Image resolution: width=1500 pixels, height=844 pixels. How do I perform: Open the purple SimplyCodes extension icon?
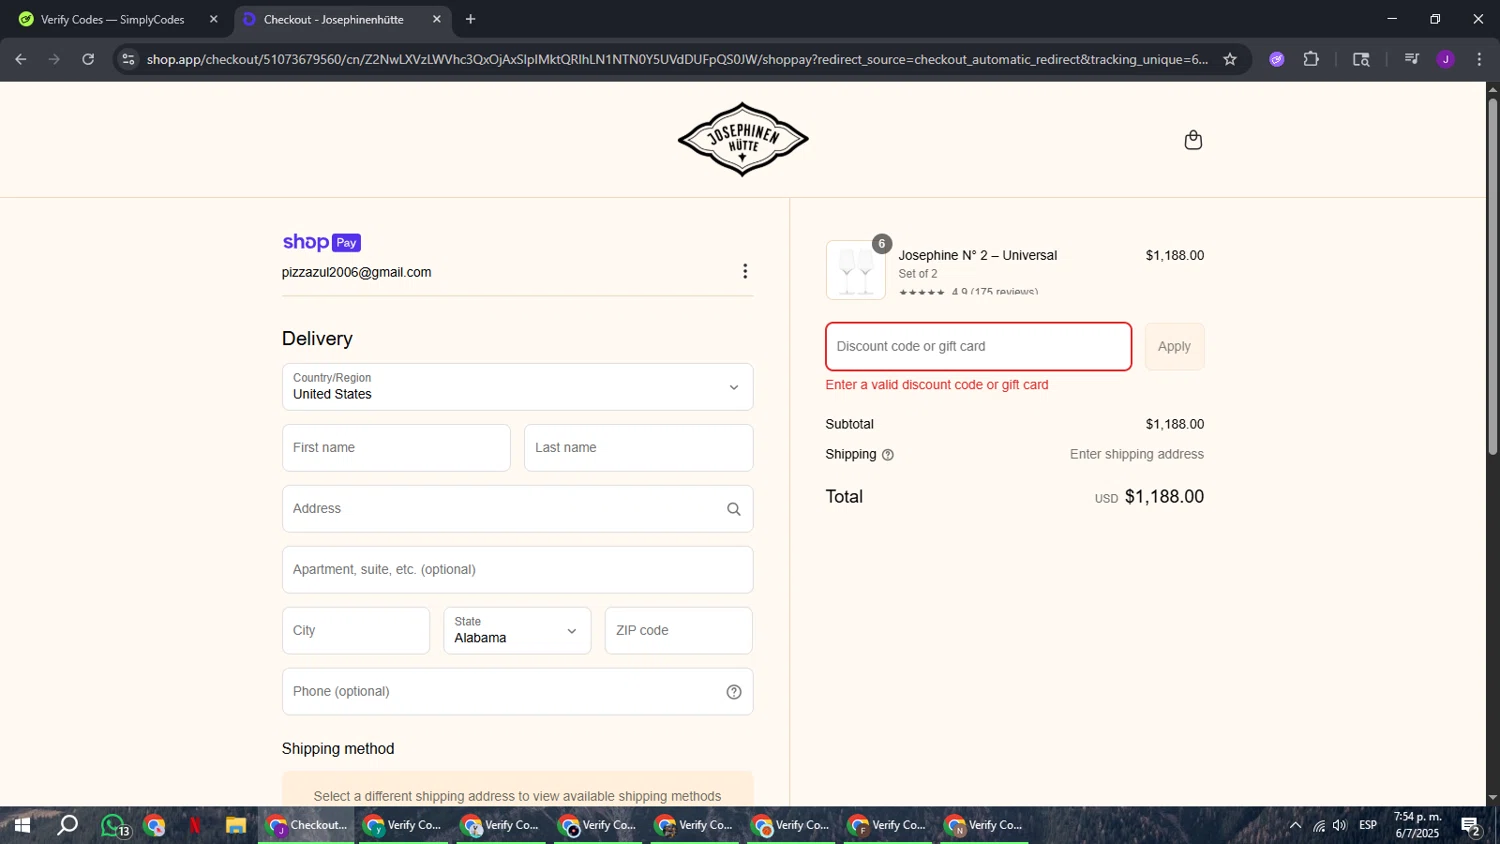tap(1277, 59)
